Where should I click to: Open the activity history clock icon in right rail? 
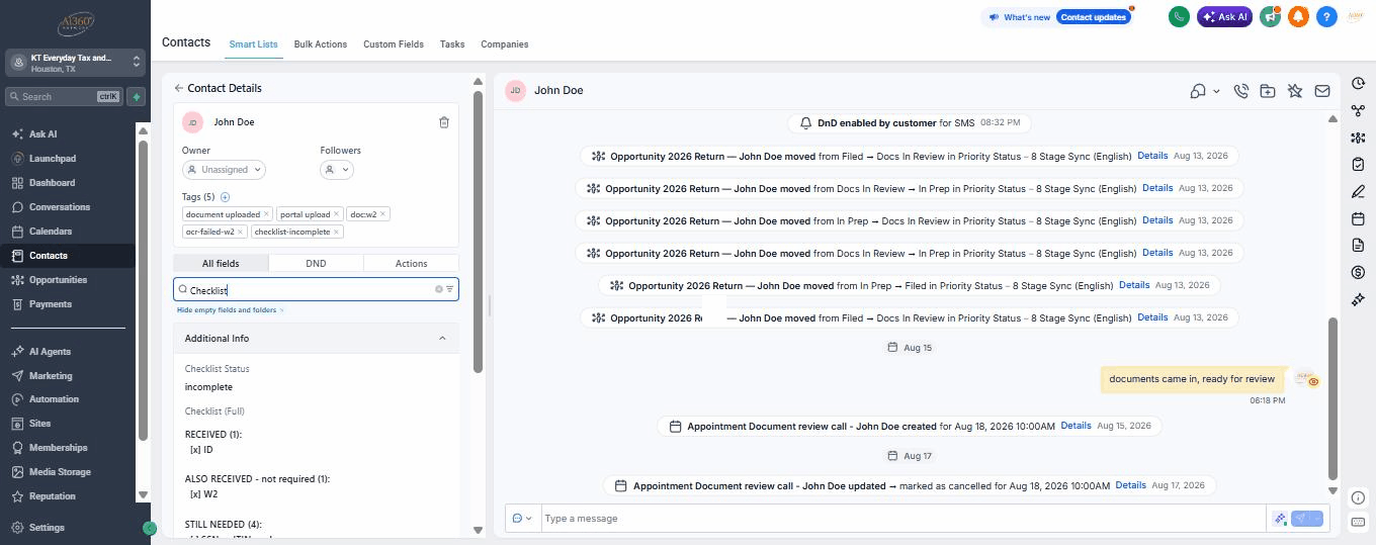pyautogui.click(x=1358, y=84)
